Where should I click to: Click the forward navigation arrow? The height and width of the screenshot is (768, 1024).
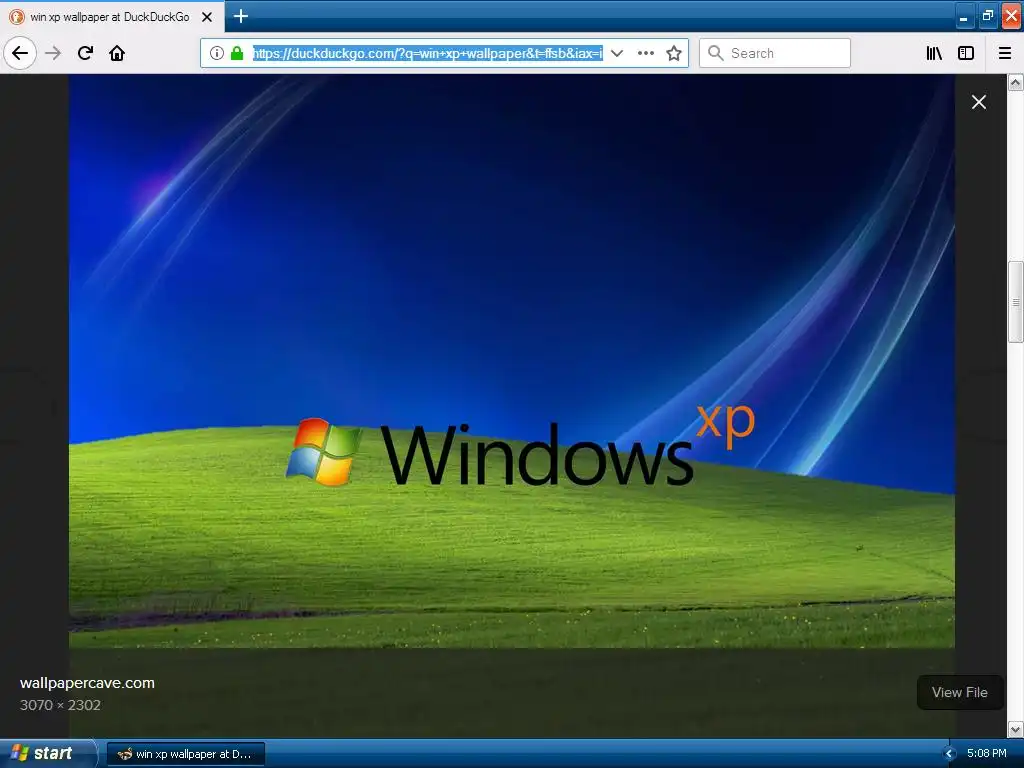(x=53, y=53)
